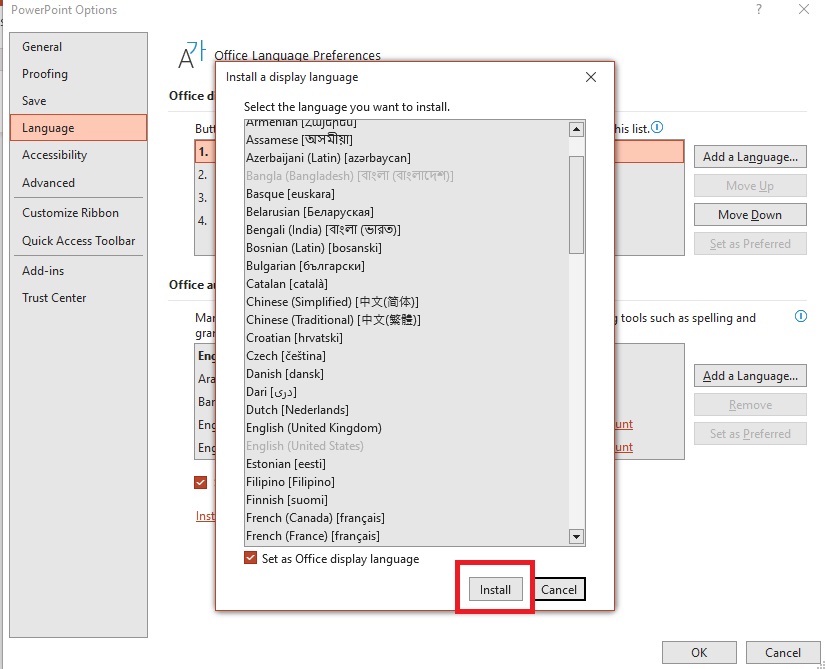
Task: Click OK to confirm PowerPoint Options
Action: coord(699,651)
